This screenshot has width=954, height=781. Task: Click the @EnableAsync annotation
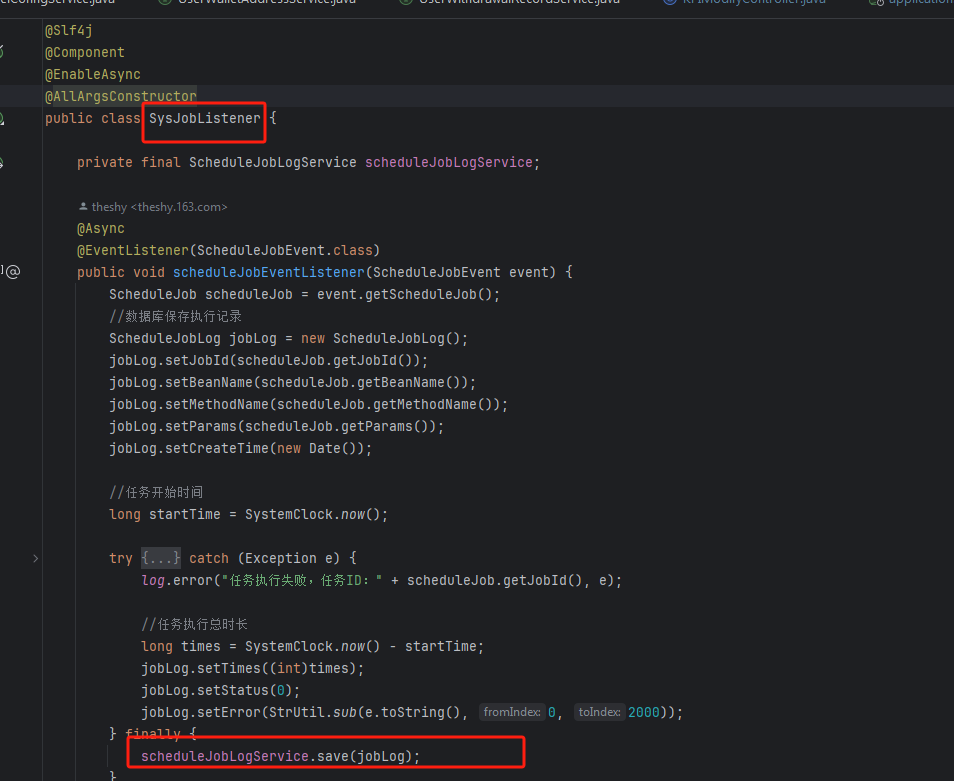[x=92, y=74]
